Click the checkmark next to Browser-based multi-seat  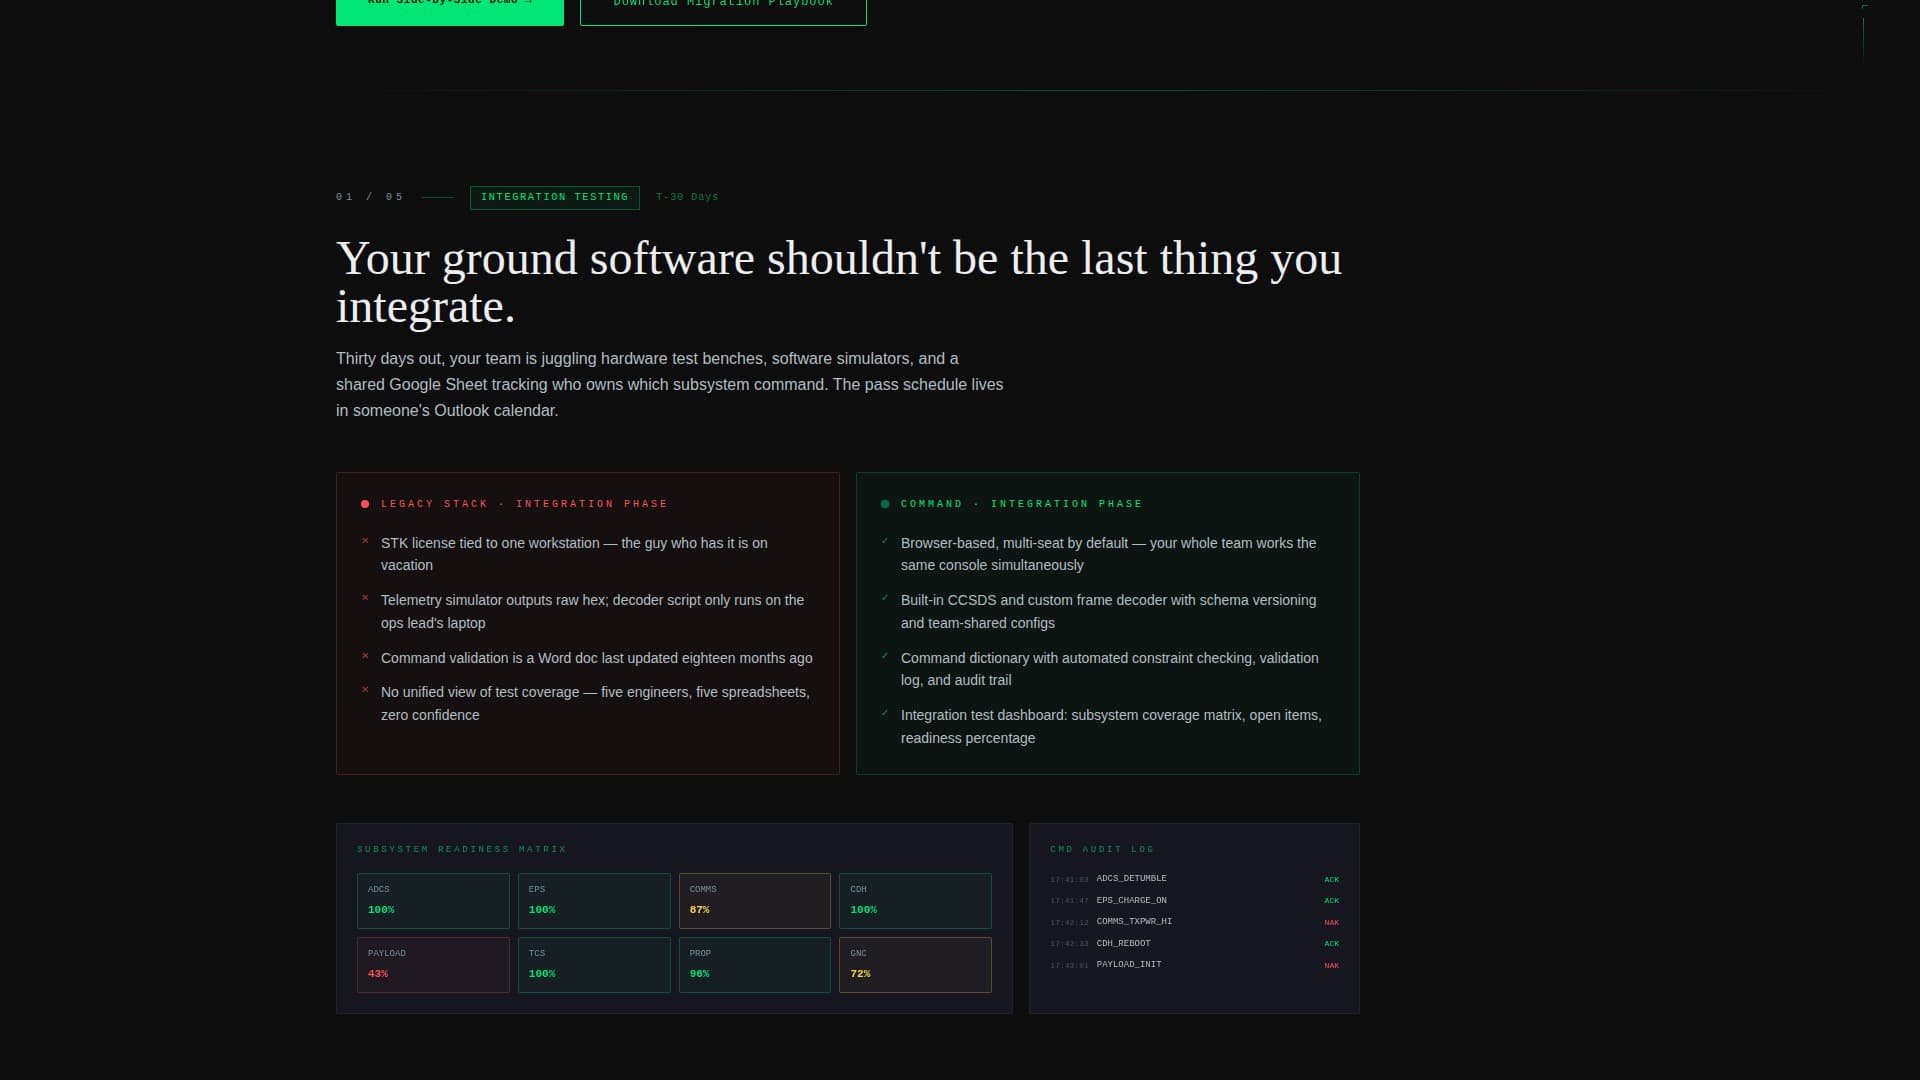pos(884,541)
